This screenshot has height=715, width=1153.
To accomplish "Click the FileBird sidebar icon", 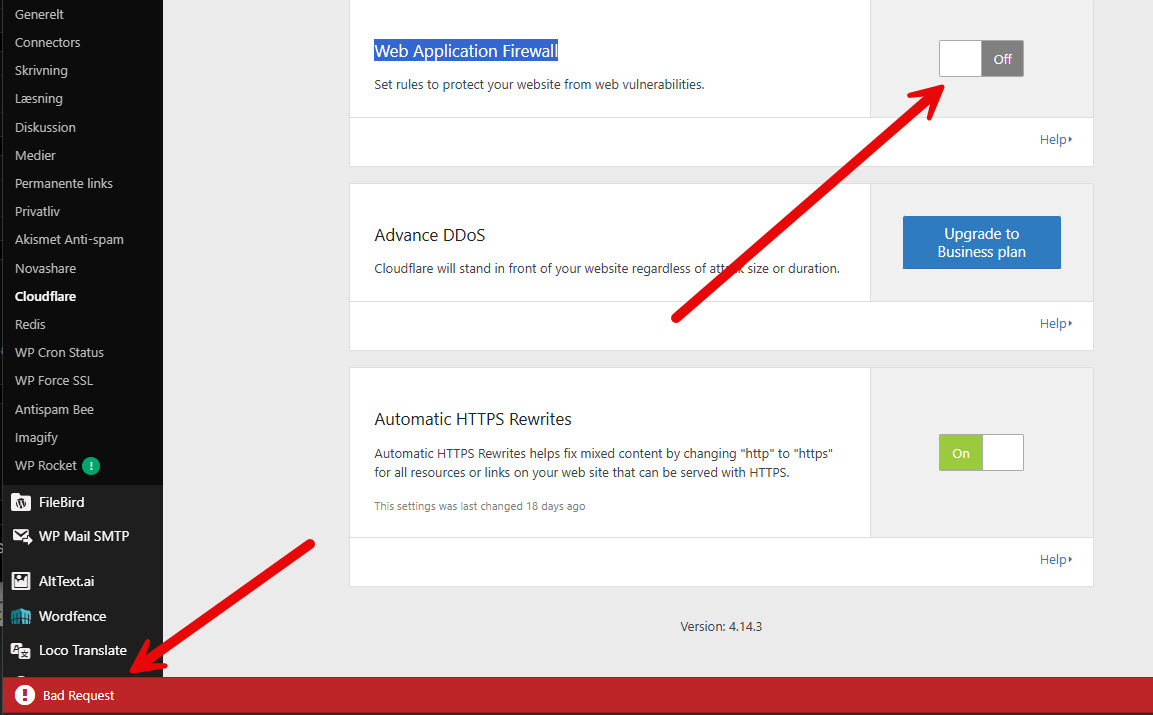I will (x=21, y=502).
